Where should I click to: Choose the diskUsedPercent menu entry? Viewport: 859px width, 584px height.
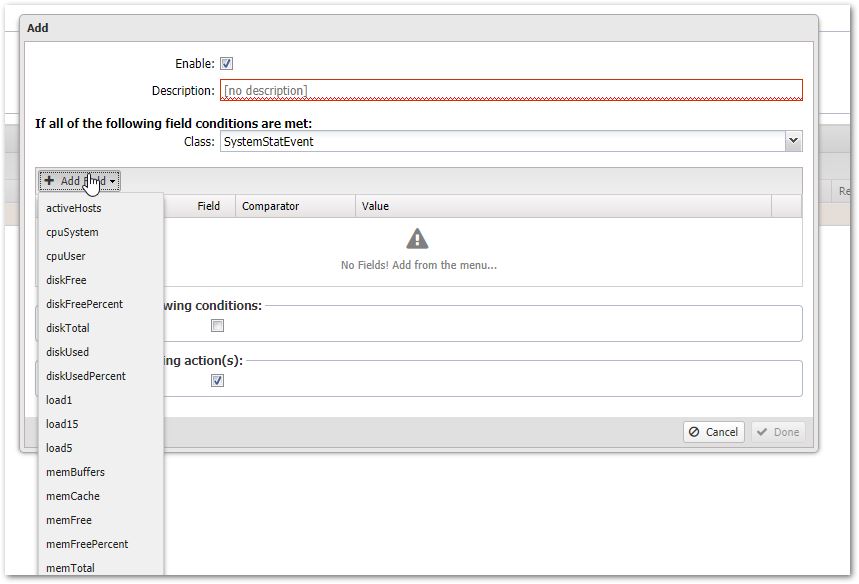click(86, 376)
